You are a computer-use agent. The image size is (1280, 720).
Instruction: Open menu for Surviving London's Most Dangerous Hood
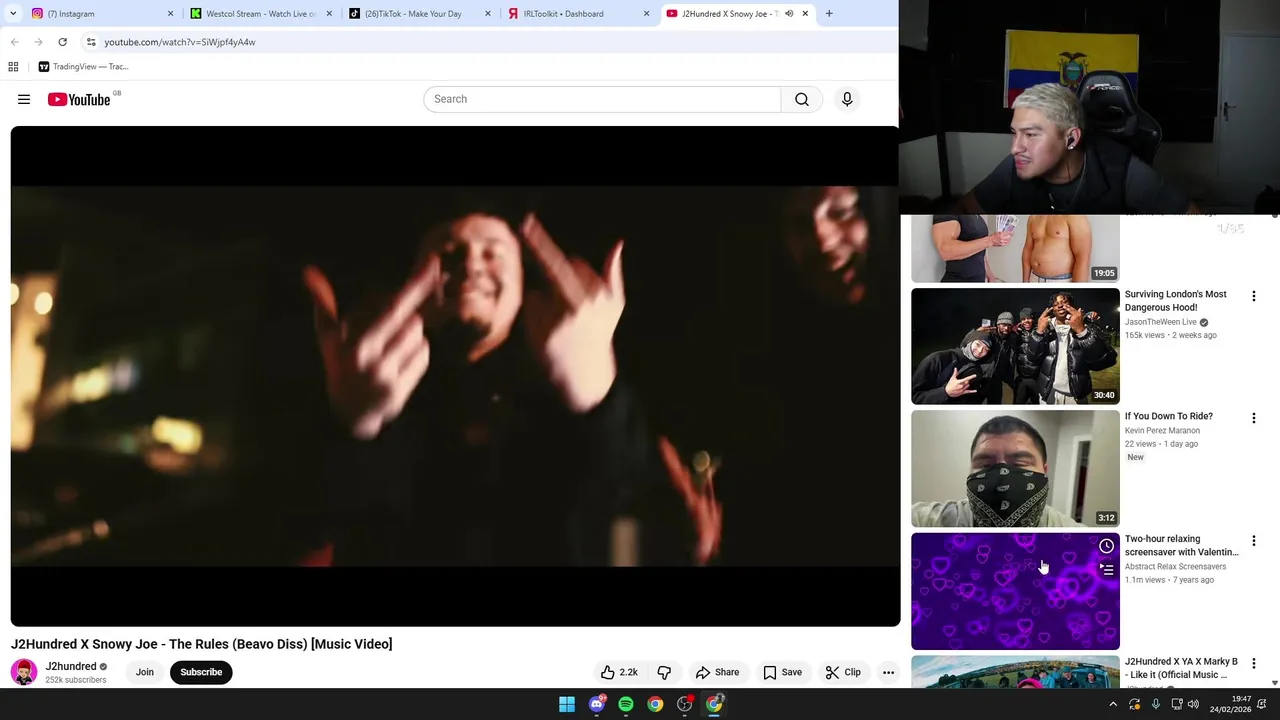tap(1253, 296)
